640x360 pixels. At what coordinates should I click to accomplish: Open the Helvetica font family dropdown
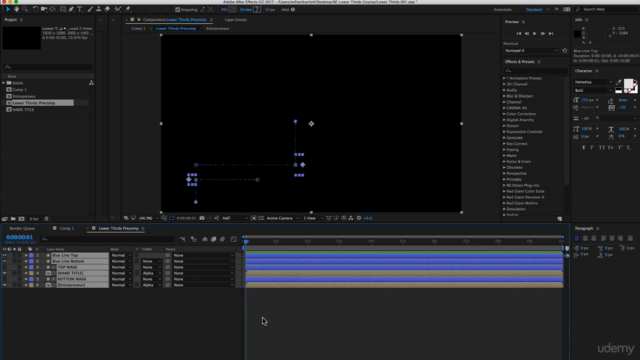click(593, 82)
